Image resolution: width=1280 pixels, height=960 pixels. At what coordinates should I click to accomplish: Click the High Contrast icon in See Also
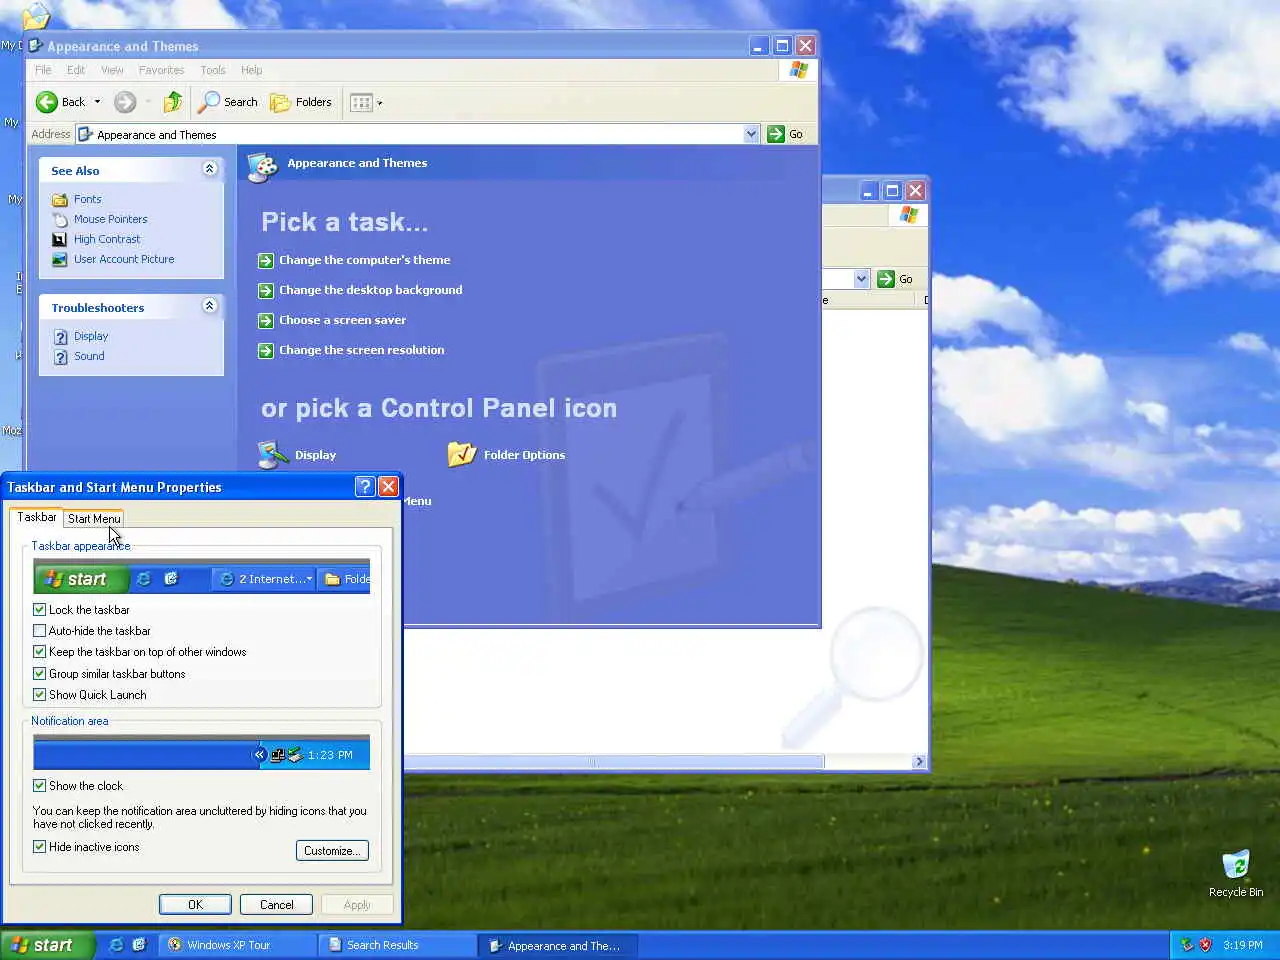[x=59, y=239]
